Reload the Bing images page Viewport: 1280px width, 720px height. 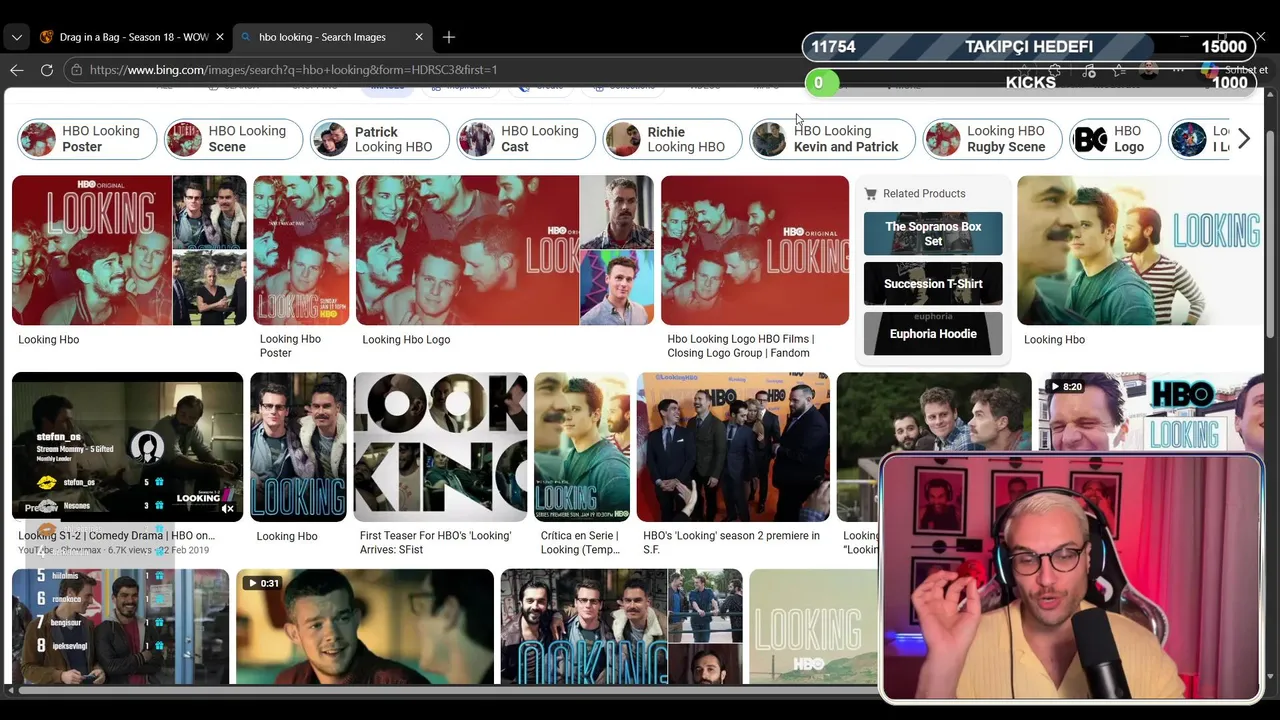(x=46, y=70)
